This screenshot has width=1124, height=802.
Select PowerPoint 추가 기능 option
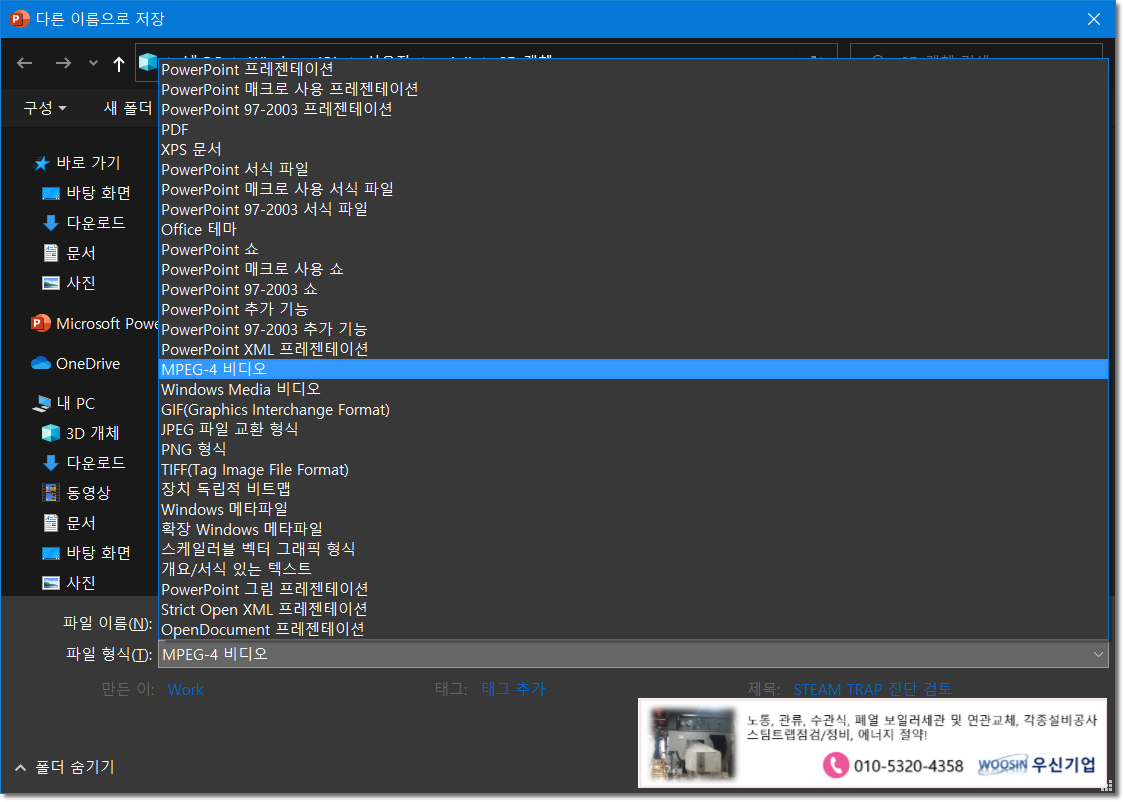click(x=633, y=310)
